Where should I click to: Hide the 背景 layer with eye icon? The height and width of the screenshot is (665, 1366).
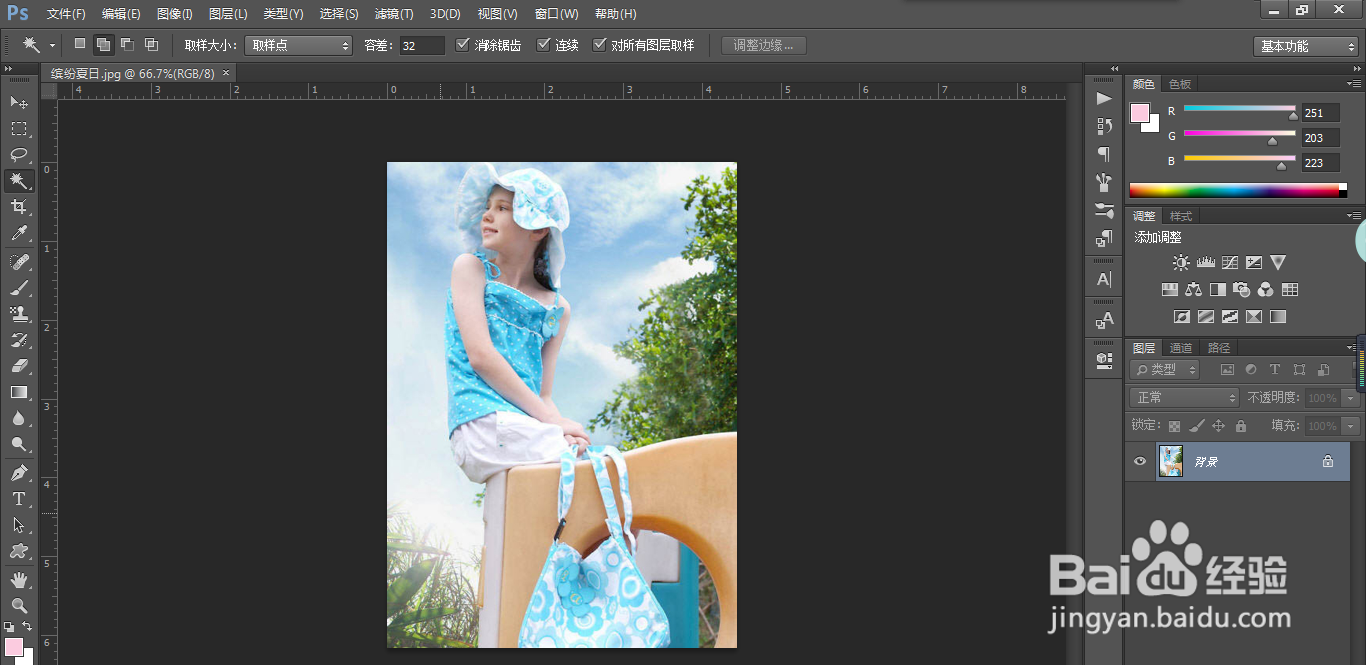(1139, 462)
